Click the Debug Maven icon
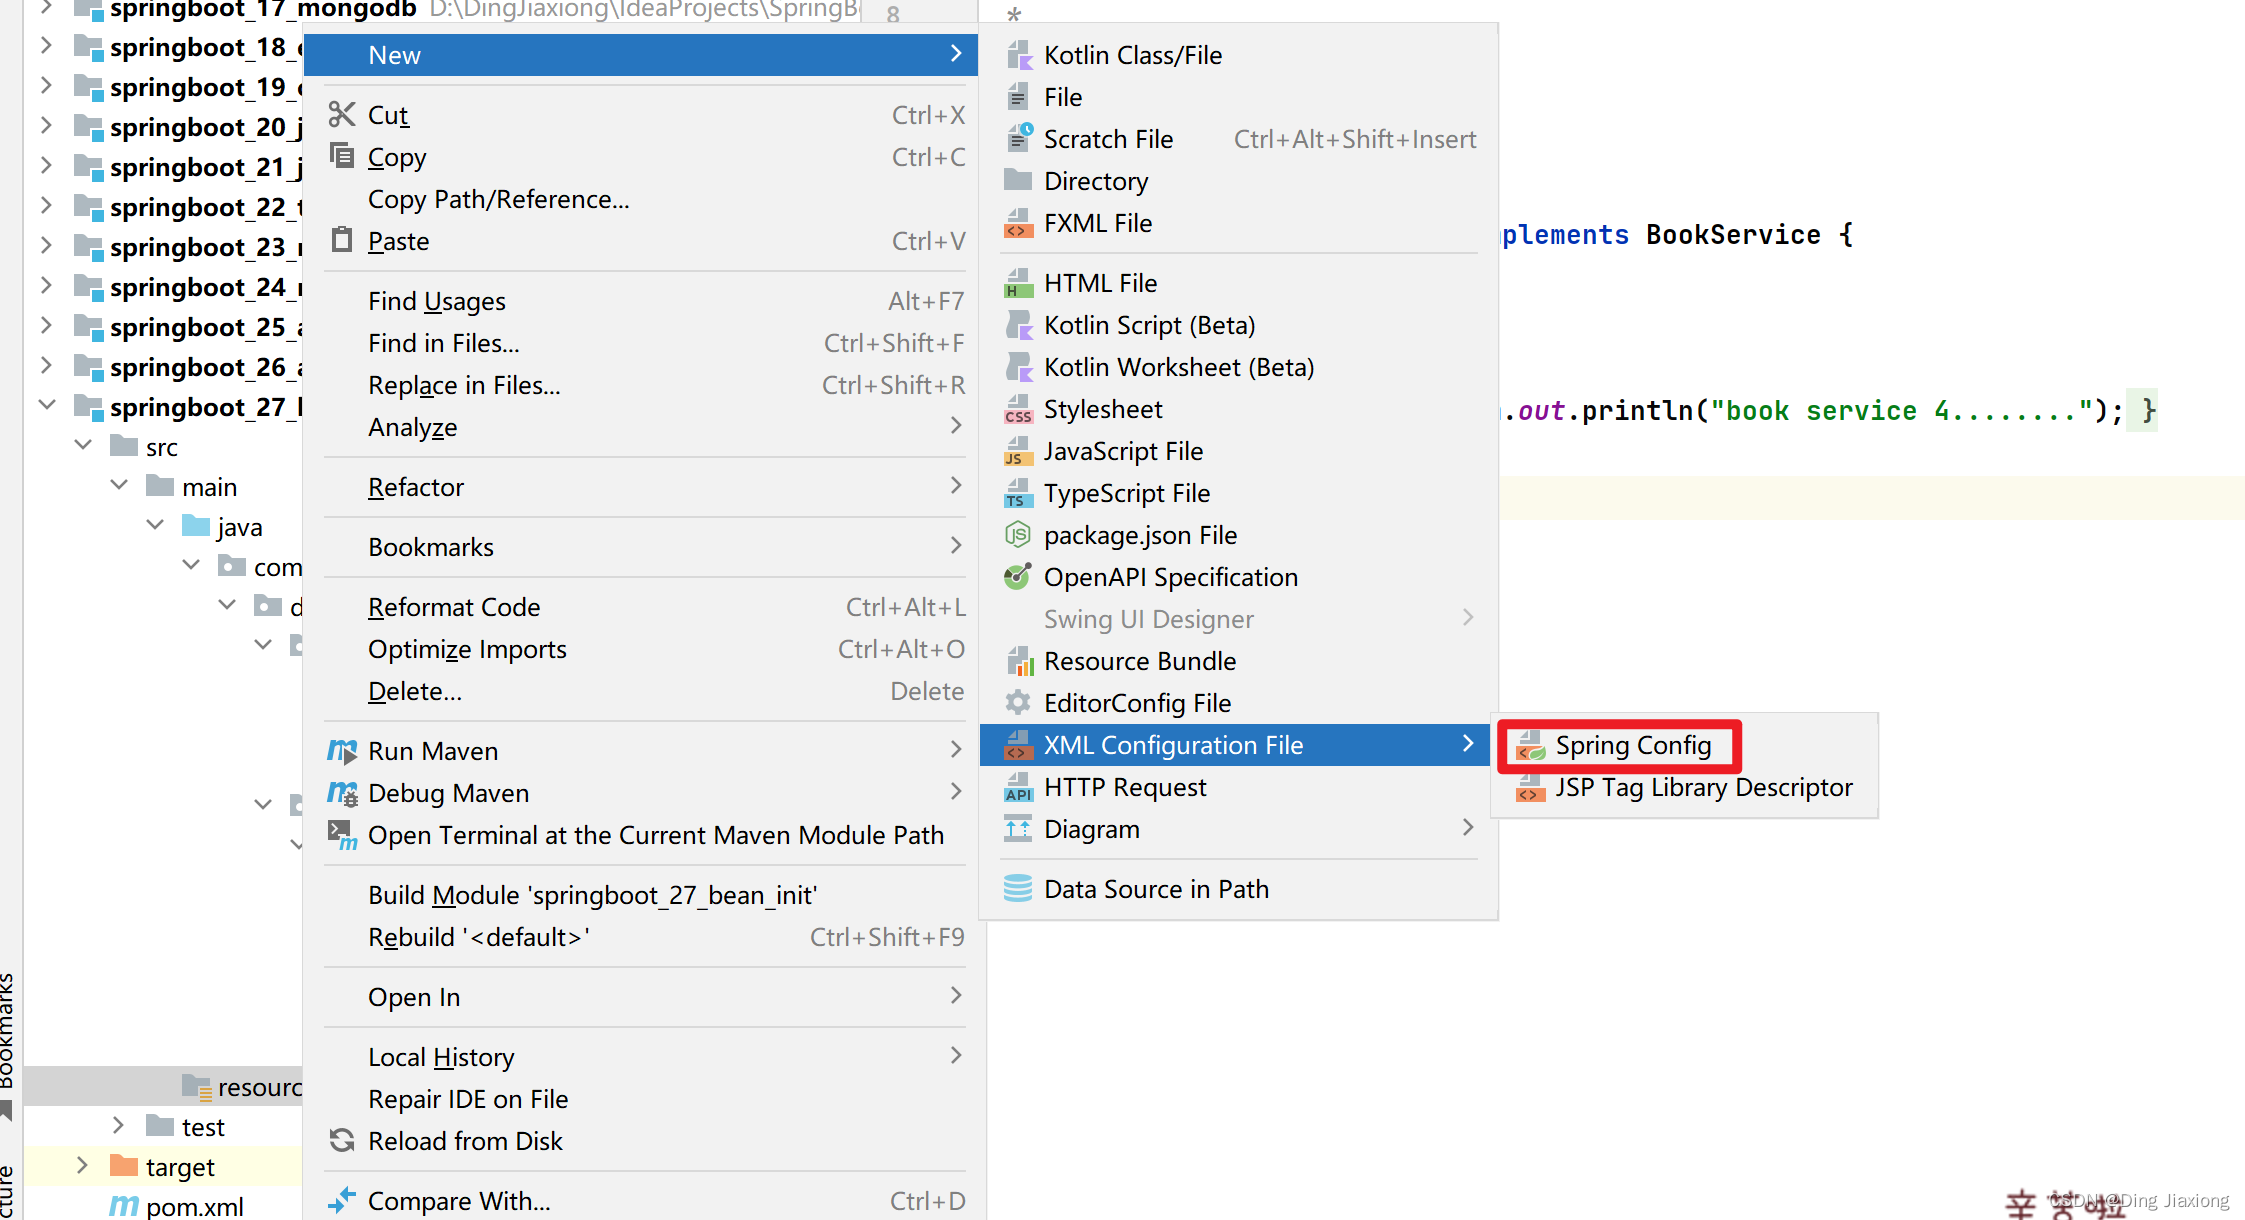The height and width of the screenshot is (1220, 2245). click(x=342, y=793)
